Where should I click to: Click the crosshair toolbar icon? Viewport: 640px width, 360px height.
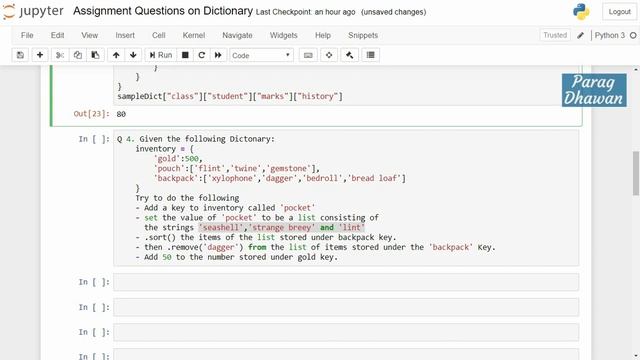(x=329, y=55)
